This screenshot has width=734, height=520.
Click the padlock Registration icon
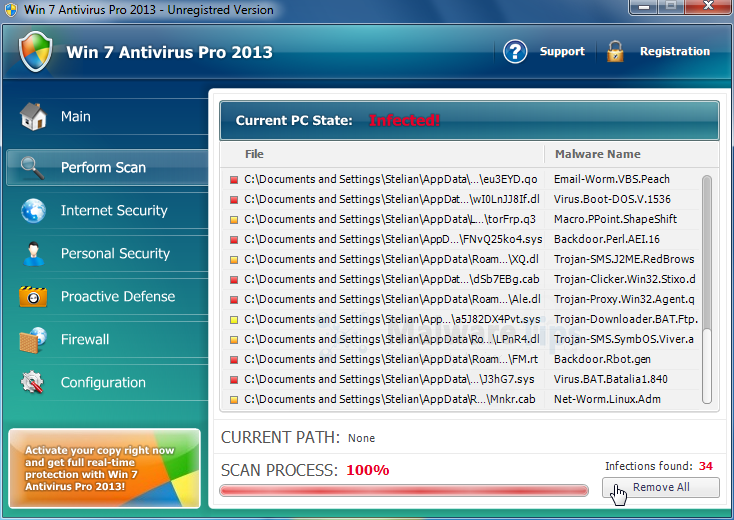point(615,51)
